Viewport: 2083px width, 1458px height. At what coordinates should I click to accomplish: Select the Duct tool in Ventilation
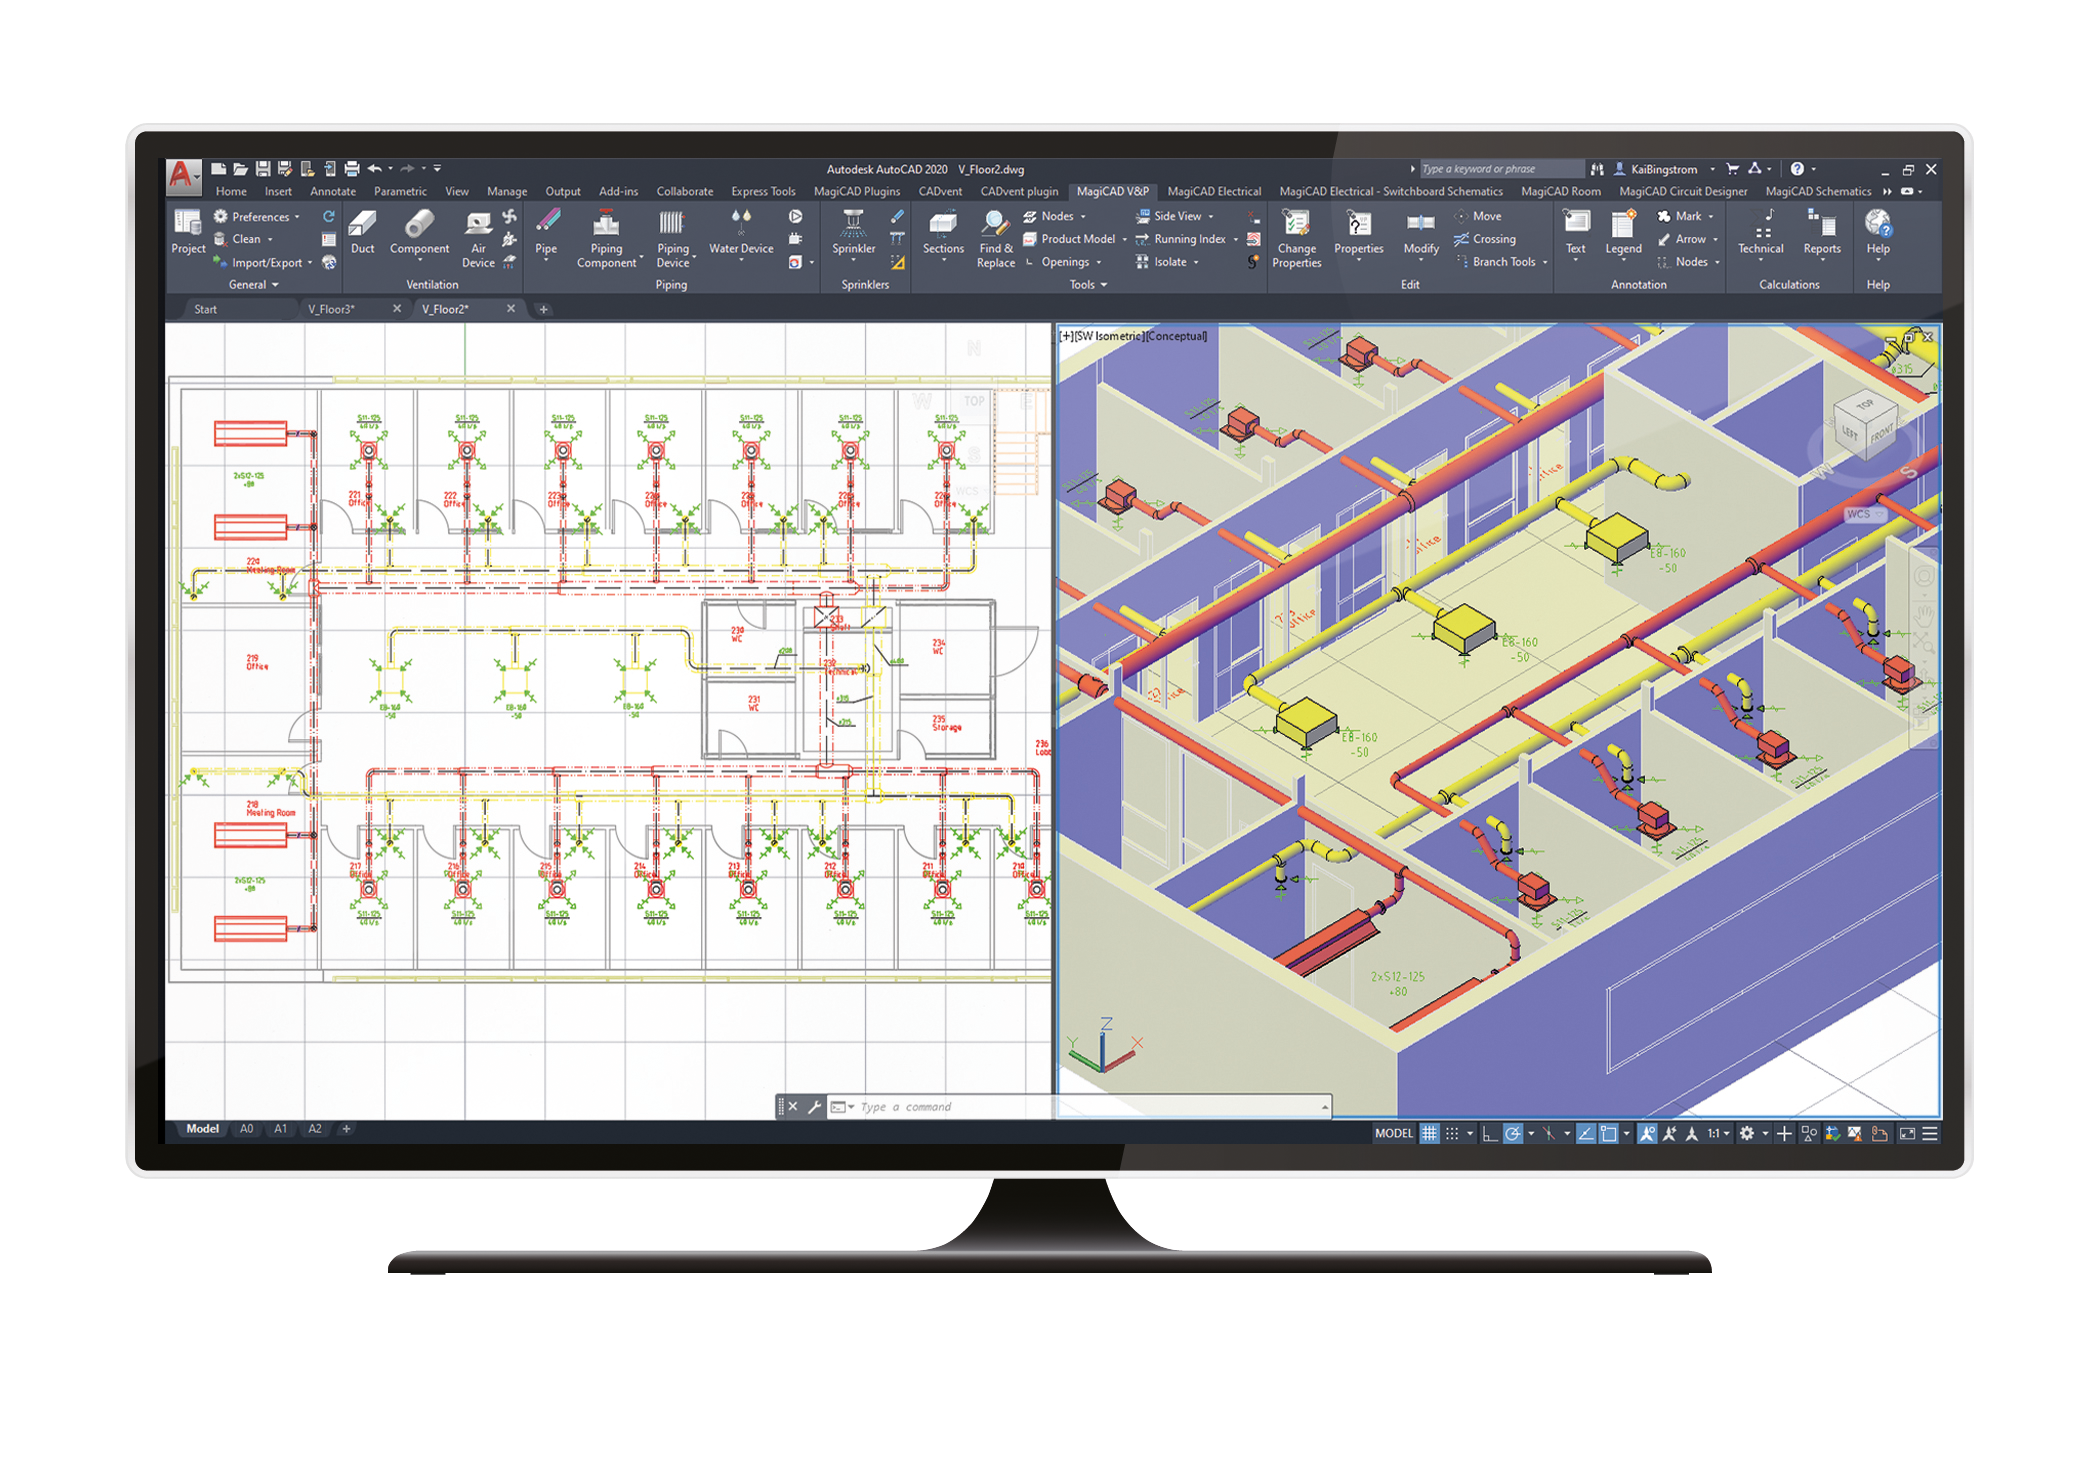point(362,232)
